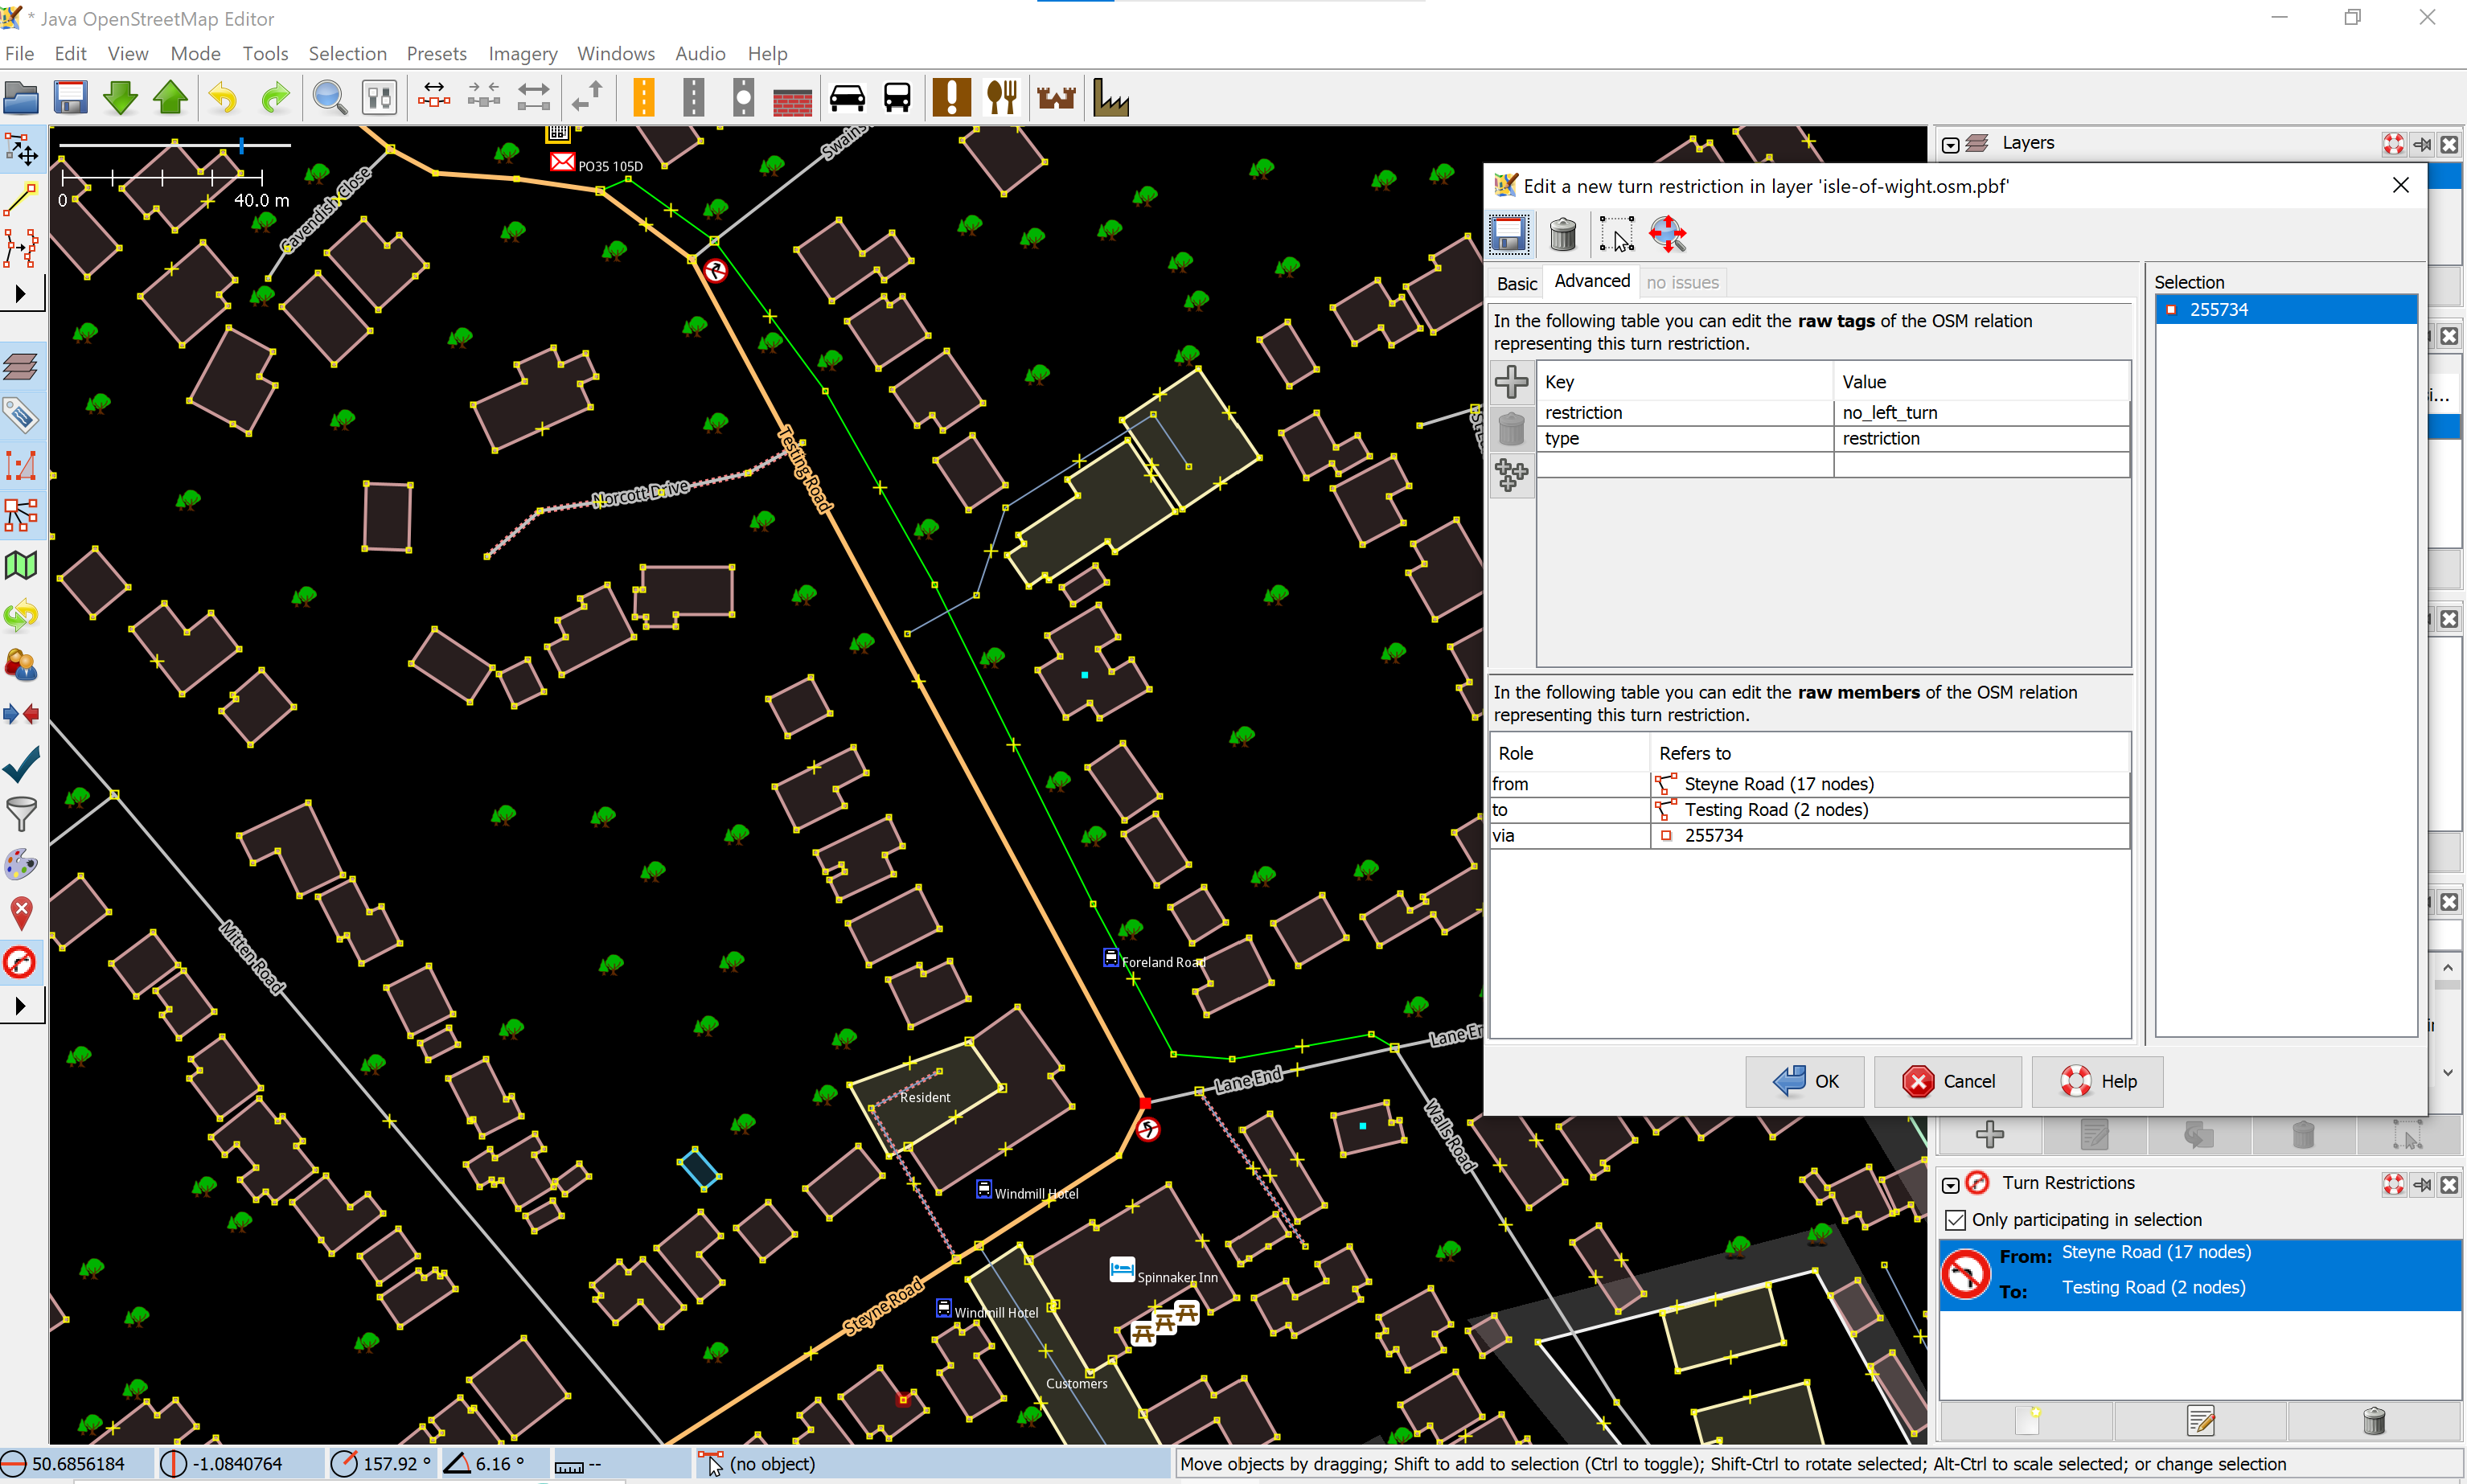
Task: Delete the turn restriction relation via trash icon
Action: pyautogui.click(x=1562, y=234)
